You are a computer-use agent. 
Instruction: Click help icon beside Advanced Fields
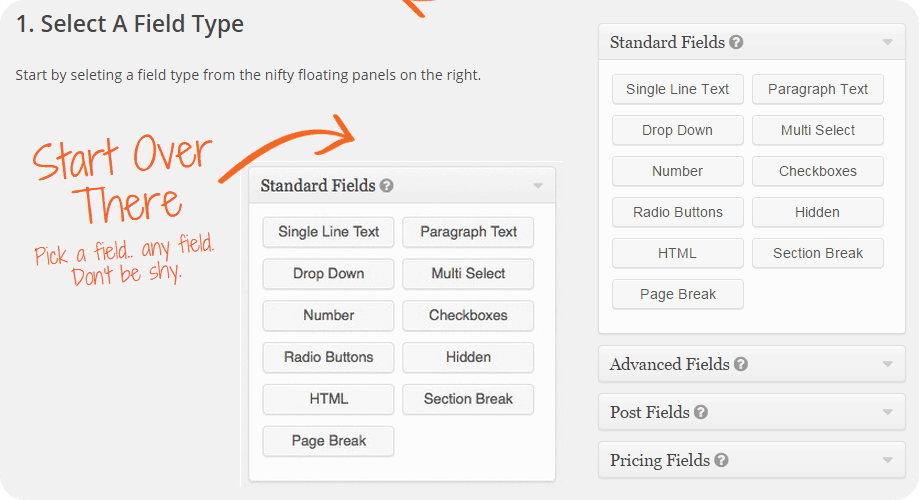[741, 365]
